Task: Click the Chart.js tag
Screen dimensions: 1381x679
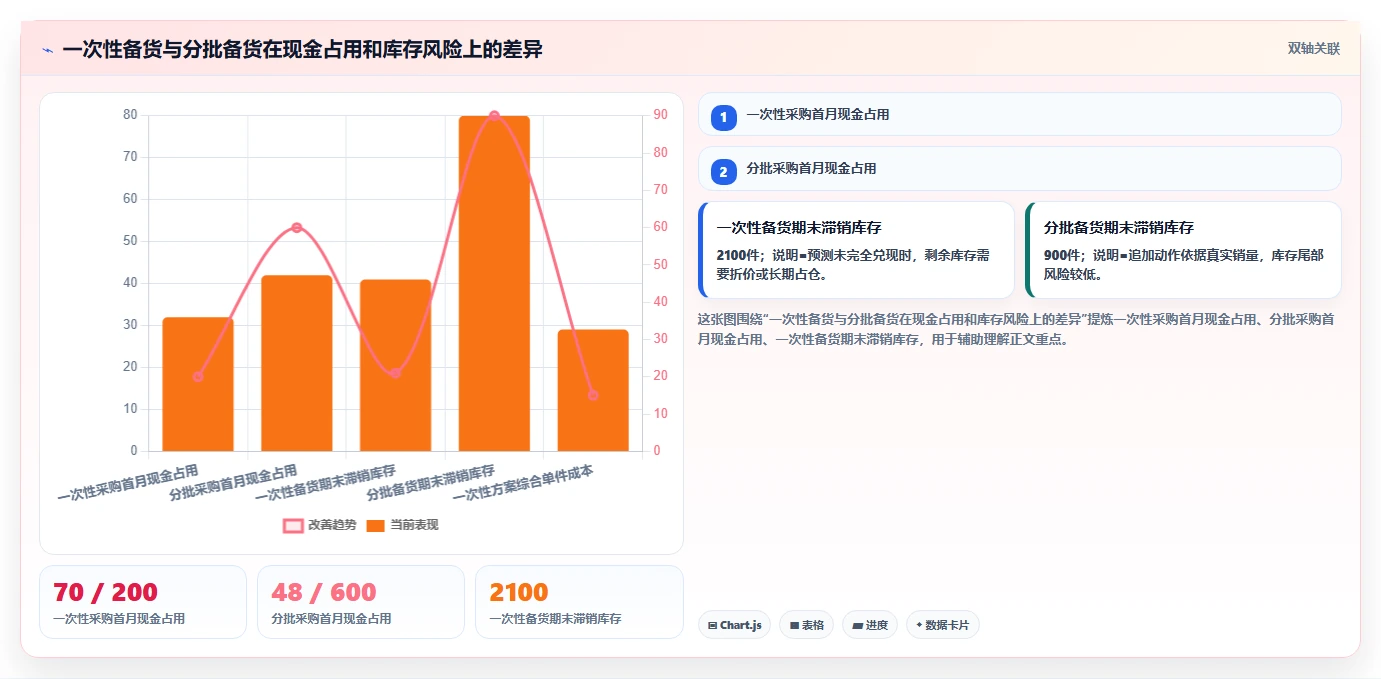Action: click(x=734, y=625)
